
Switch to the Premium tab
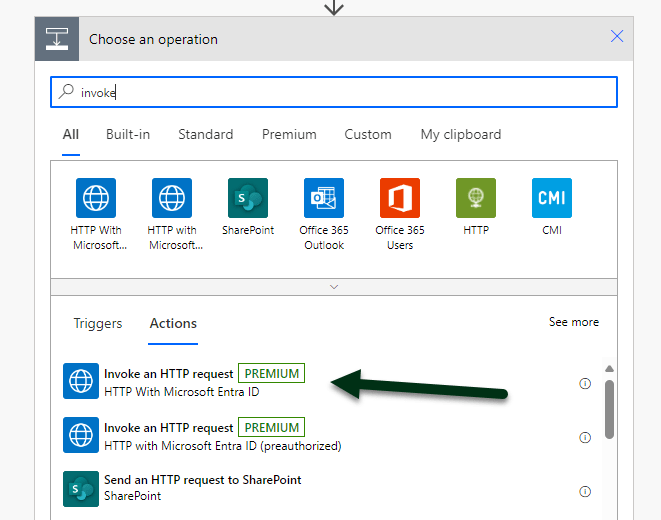pyautogui.click(x=289, y=134)
